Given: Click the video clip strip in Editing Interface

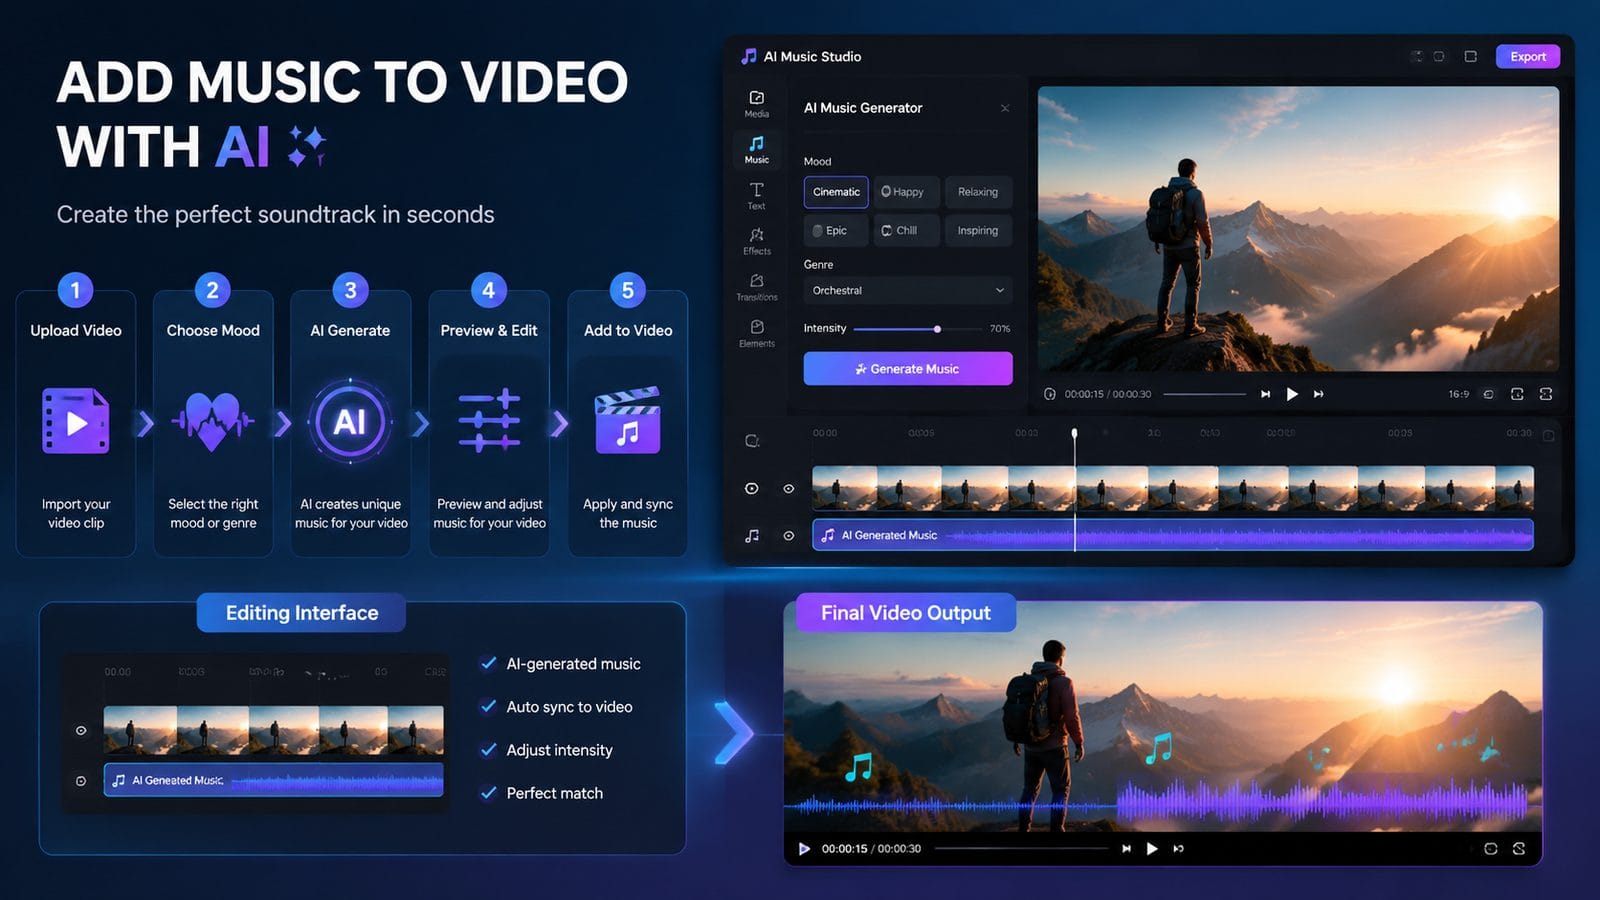Looking at the screenshot, I should [x=274, y=730].
